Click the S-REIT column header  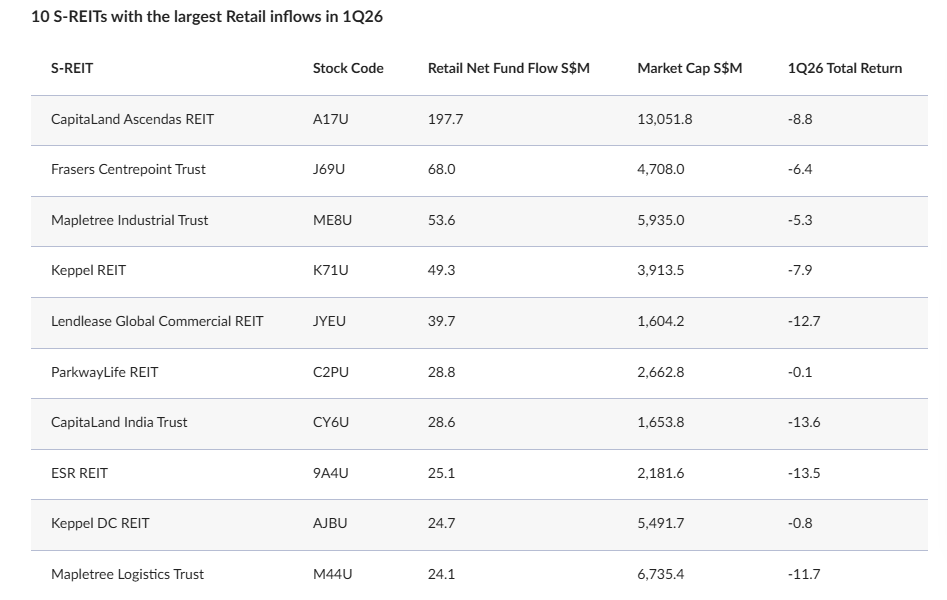[72, 68]
